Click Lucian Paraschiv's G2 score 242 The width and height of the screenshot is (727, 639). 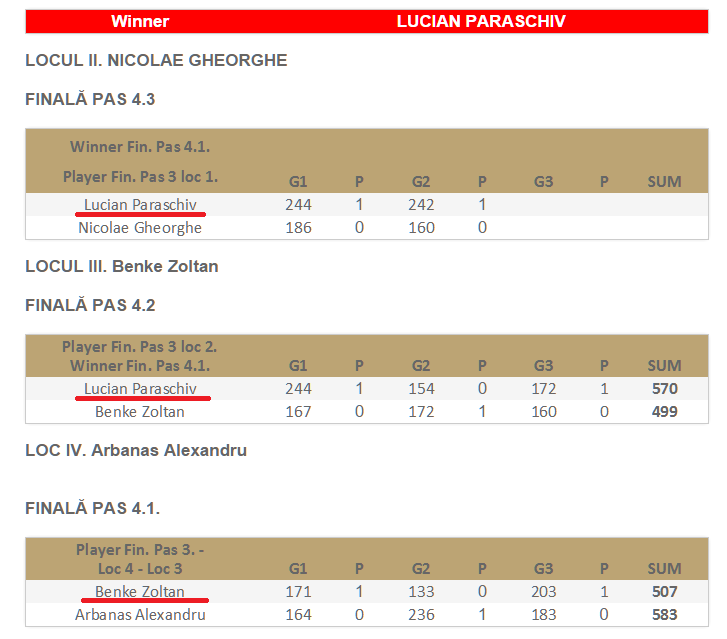pos(421,204)
